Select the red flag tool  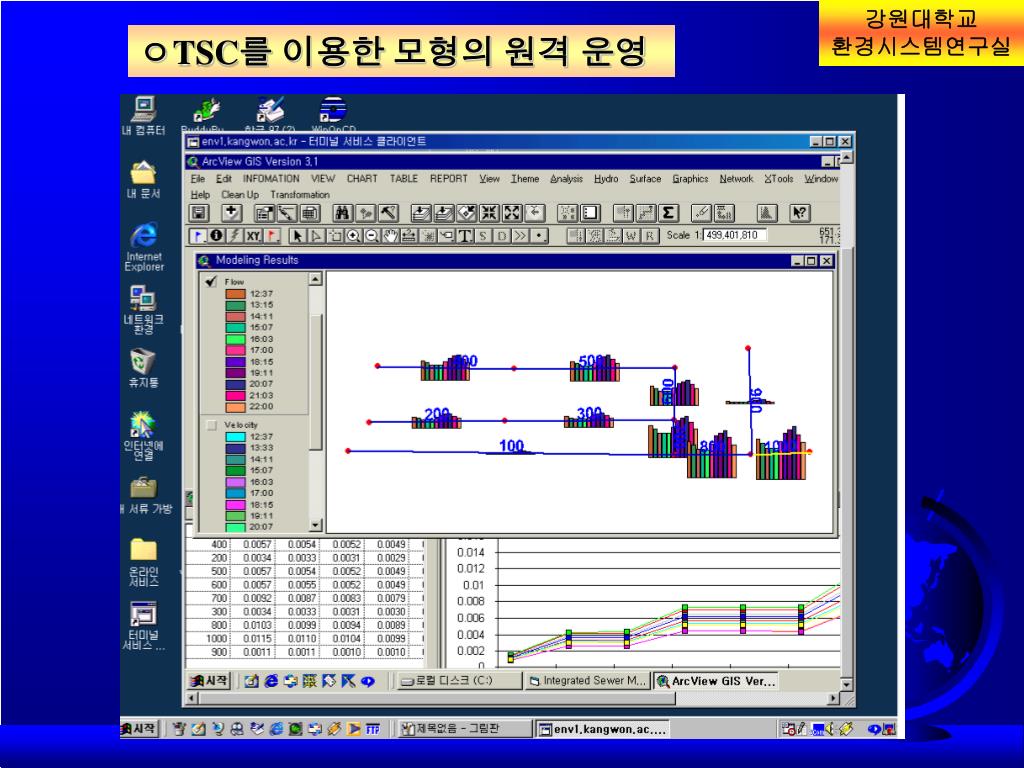point(271,236)
